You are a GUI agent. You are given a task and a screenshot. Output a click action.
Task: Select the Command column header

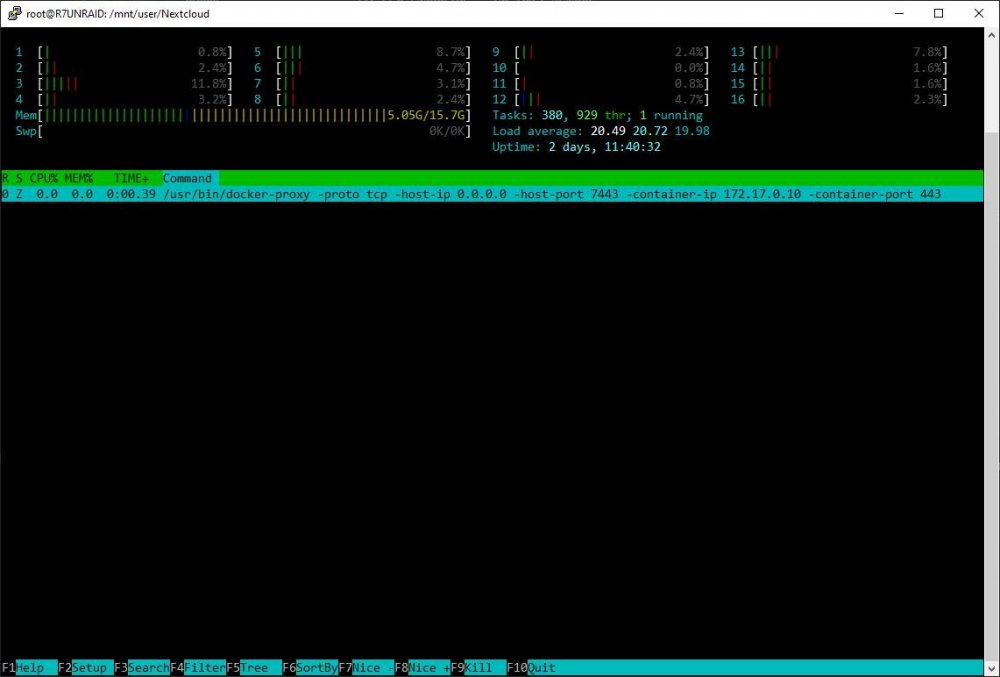190,178
